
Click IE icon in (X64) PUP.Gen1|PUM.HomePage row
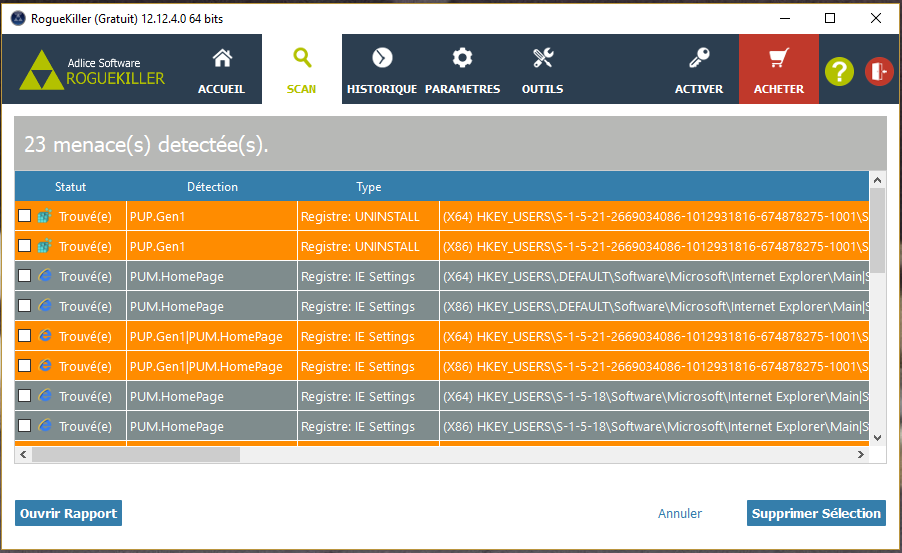click(45, 335)
